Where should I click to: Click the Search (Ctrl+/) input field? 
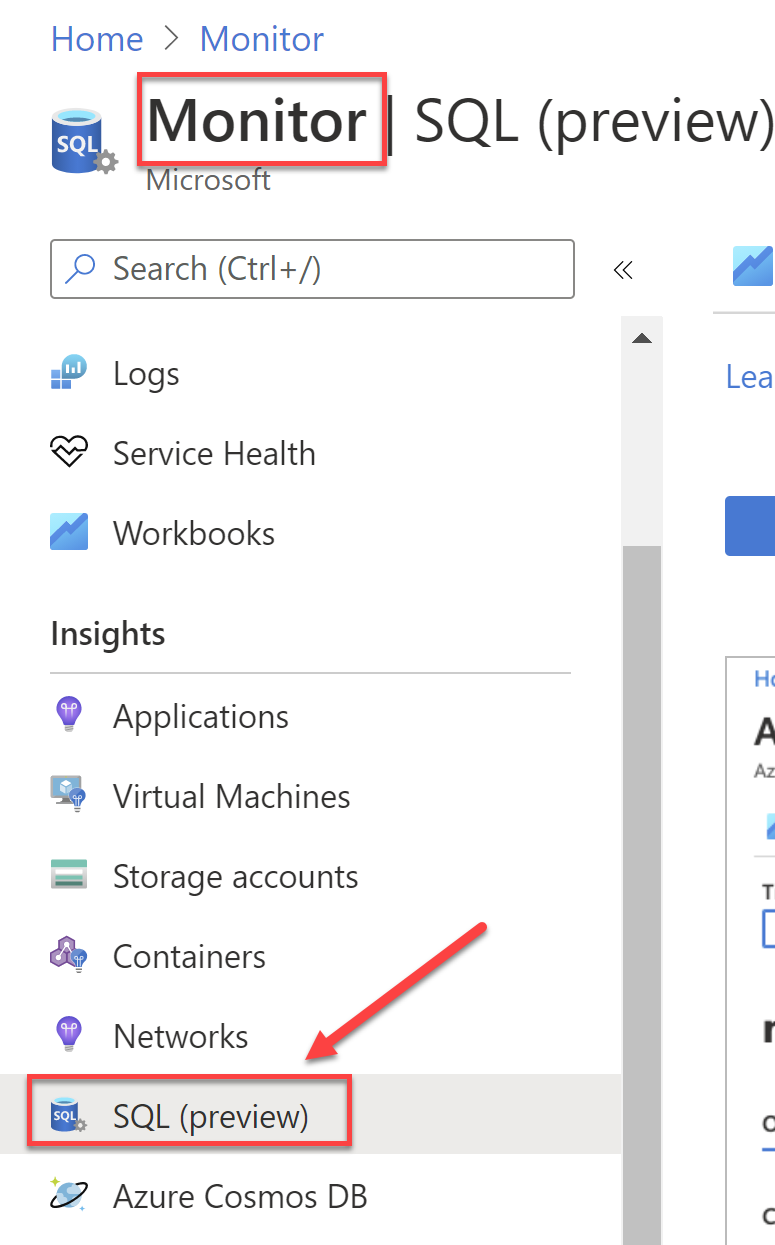312,268
